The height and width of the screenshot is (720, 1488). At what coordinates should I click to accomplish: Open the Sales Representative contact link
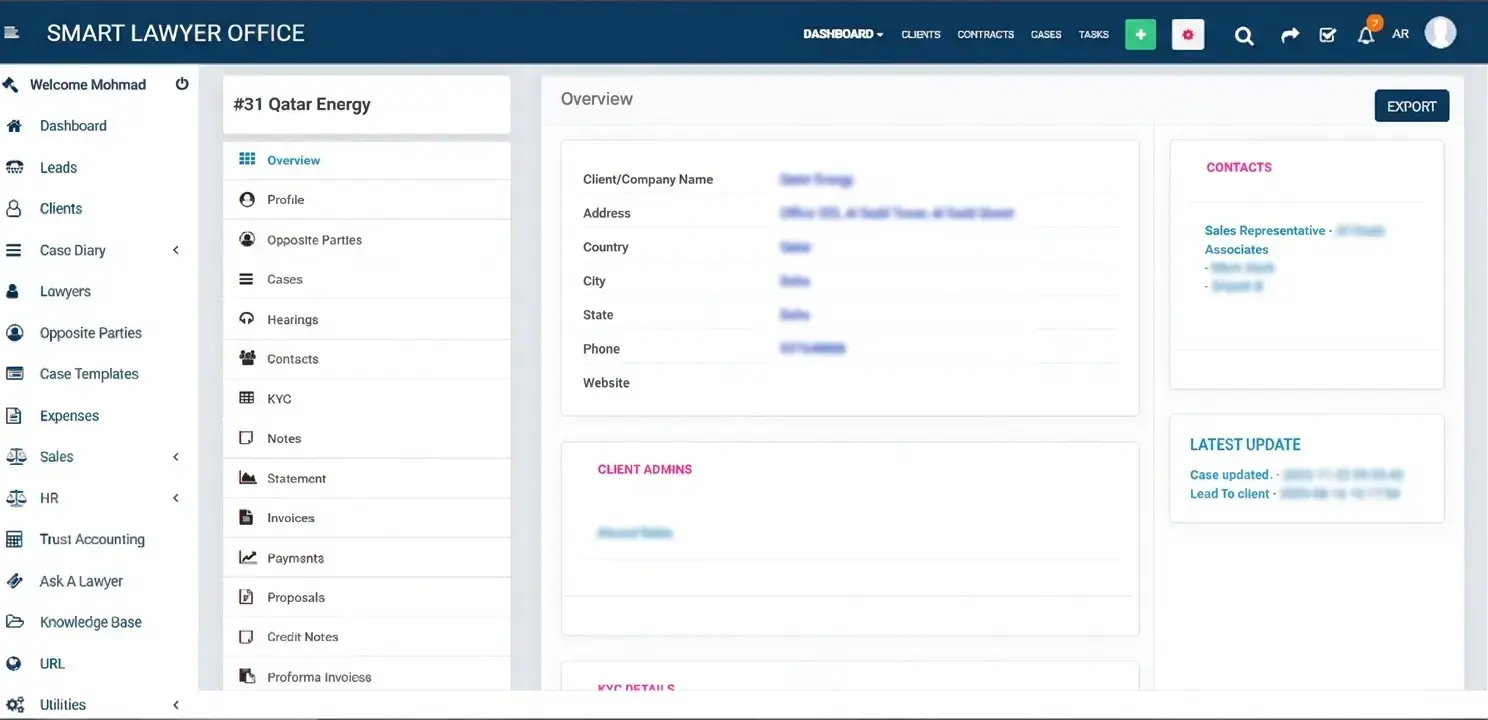point(1263,230)
